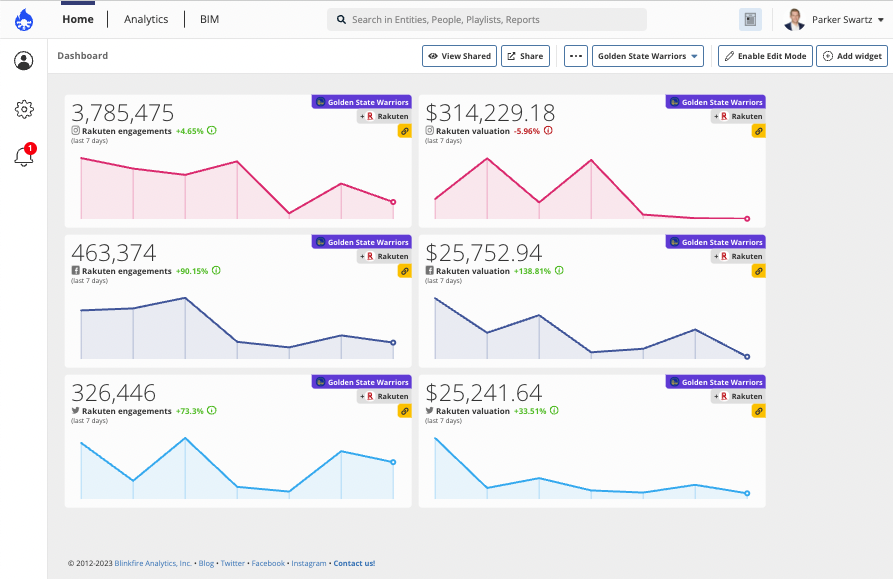Open the Golden State Warriors dropdown
The image size is (893, 579).
pyautogui.click(x=648, y=56)
